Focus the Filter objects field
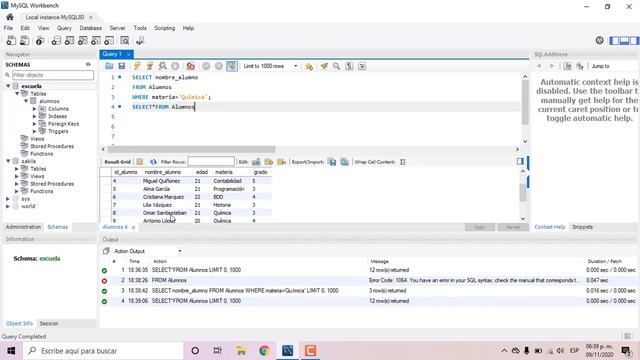The width and height of the screenshot is (640, 360). [53, 75]
